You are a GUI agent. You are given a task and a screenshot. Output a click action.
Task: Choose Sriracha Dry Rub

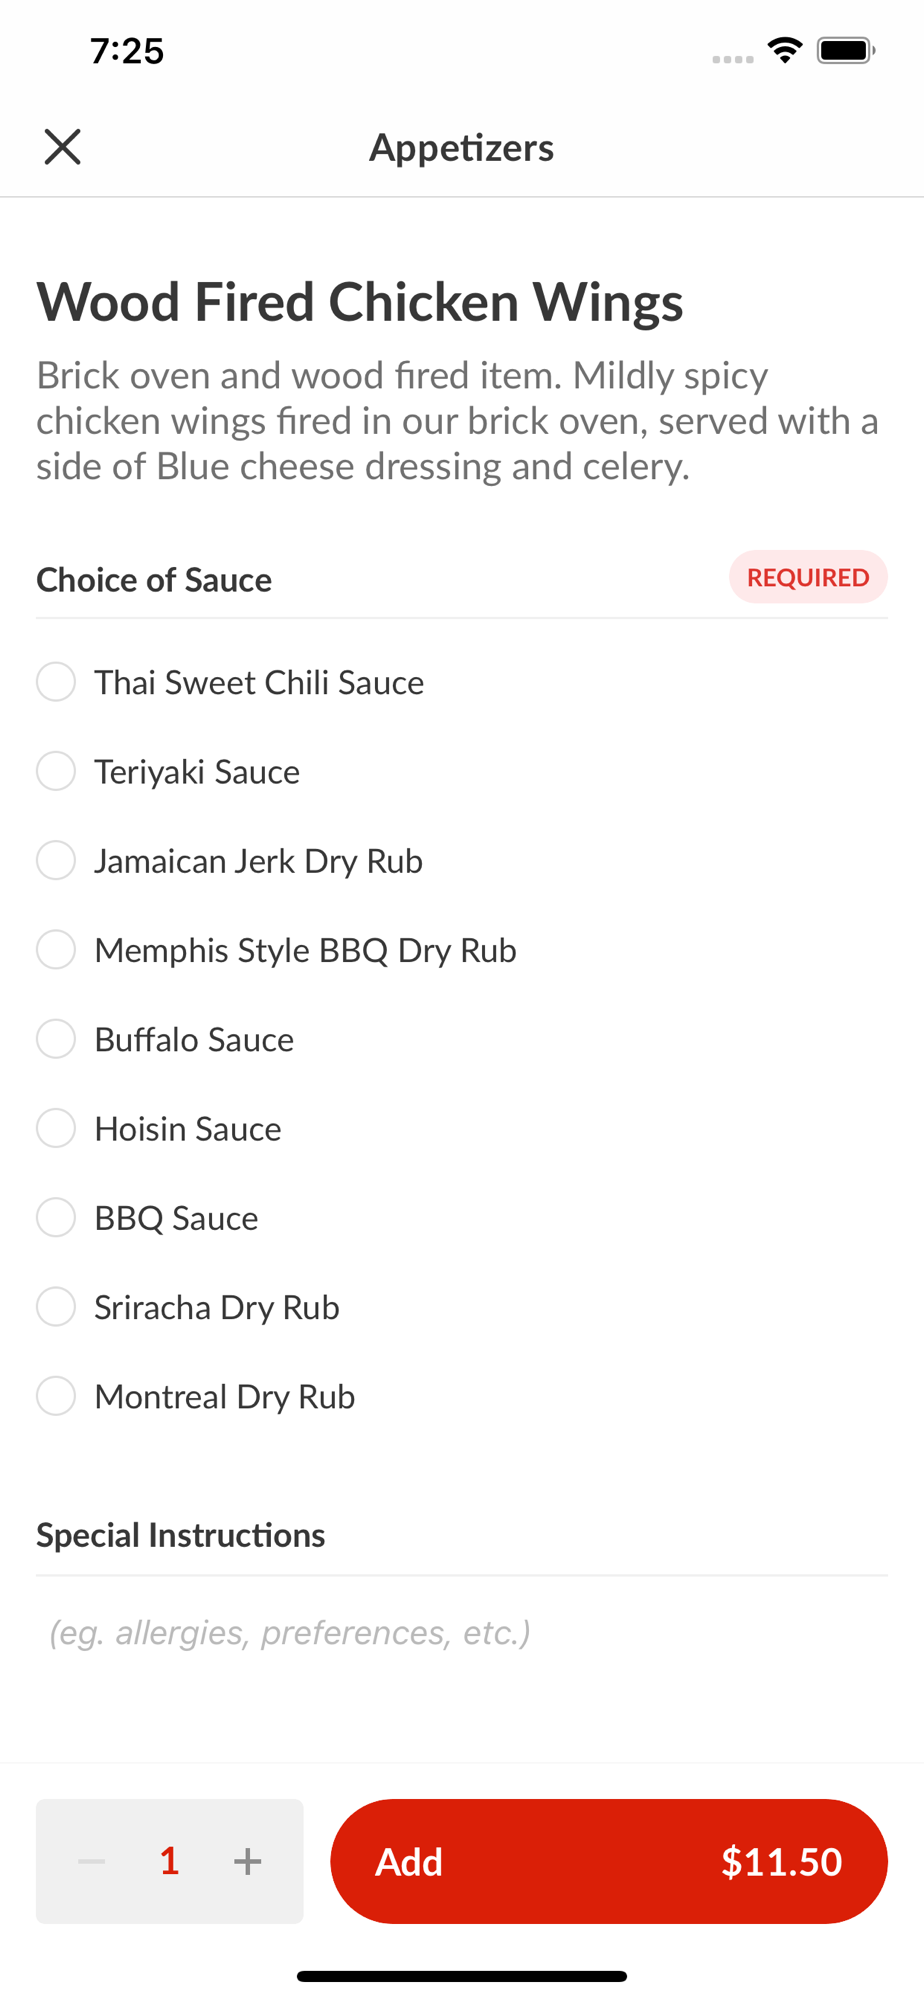point(56,1307)
